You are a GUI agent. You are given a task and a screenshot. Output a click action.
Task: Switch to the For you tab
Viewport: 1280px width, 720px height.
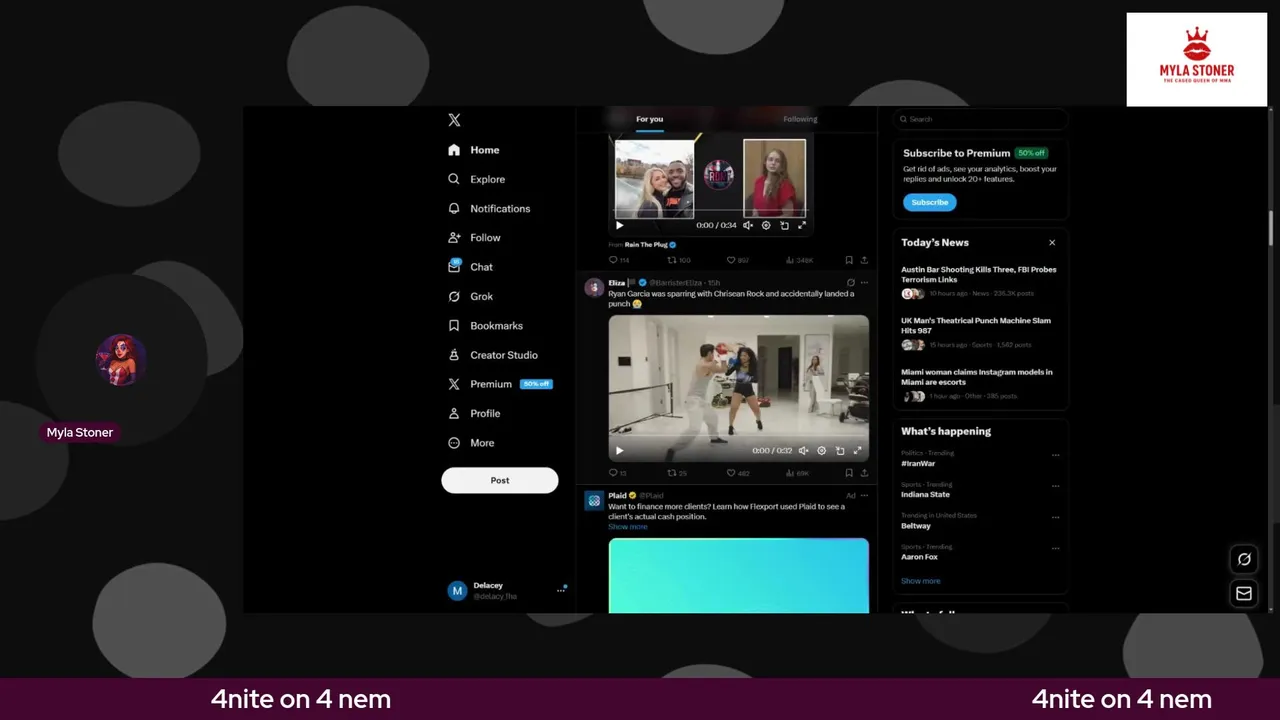pyautogui.click(x=650, y=119)
